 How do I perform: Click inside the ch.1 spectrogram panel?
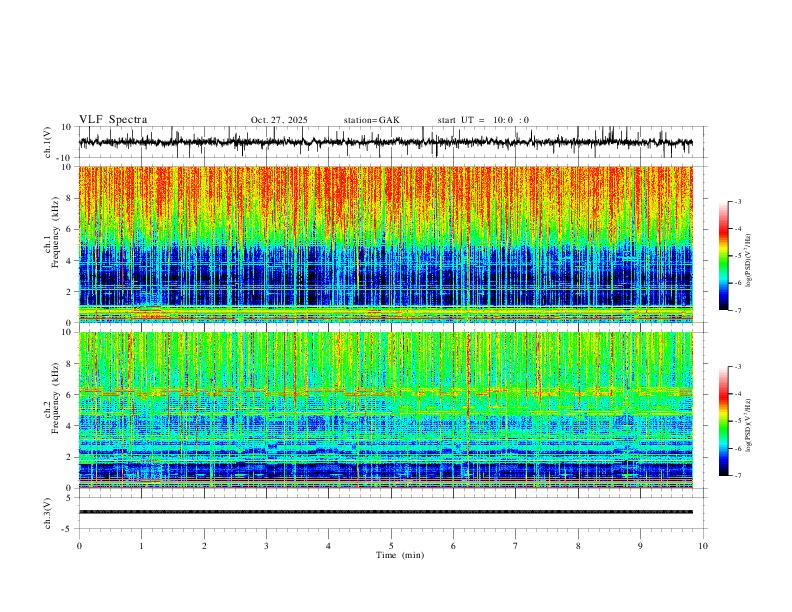point(385,244)
